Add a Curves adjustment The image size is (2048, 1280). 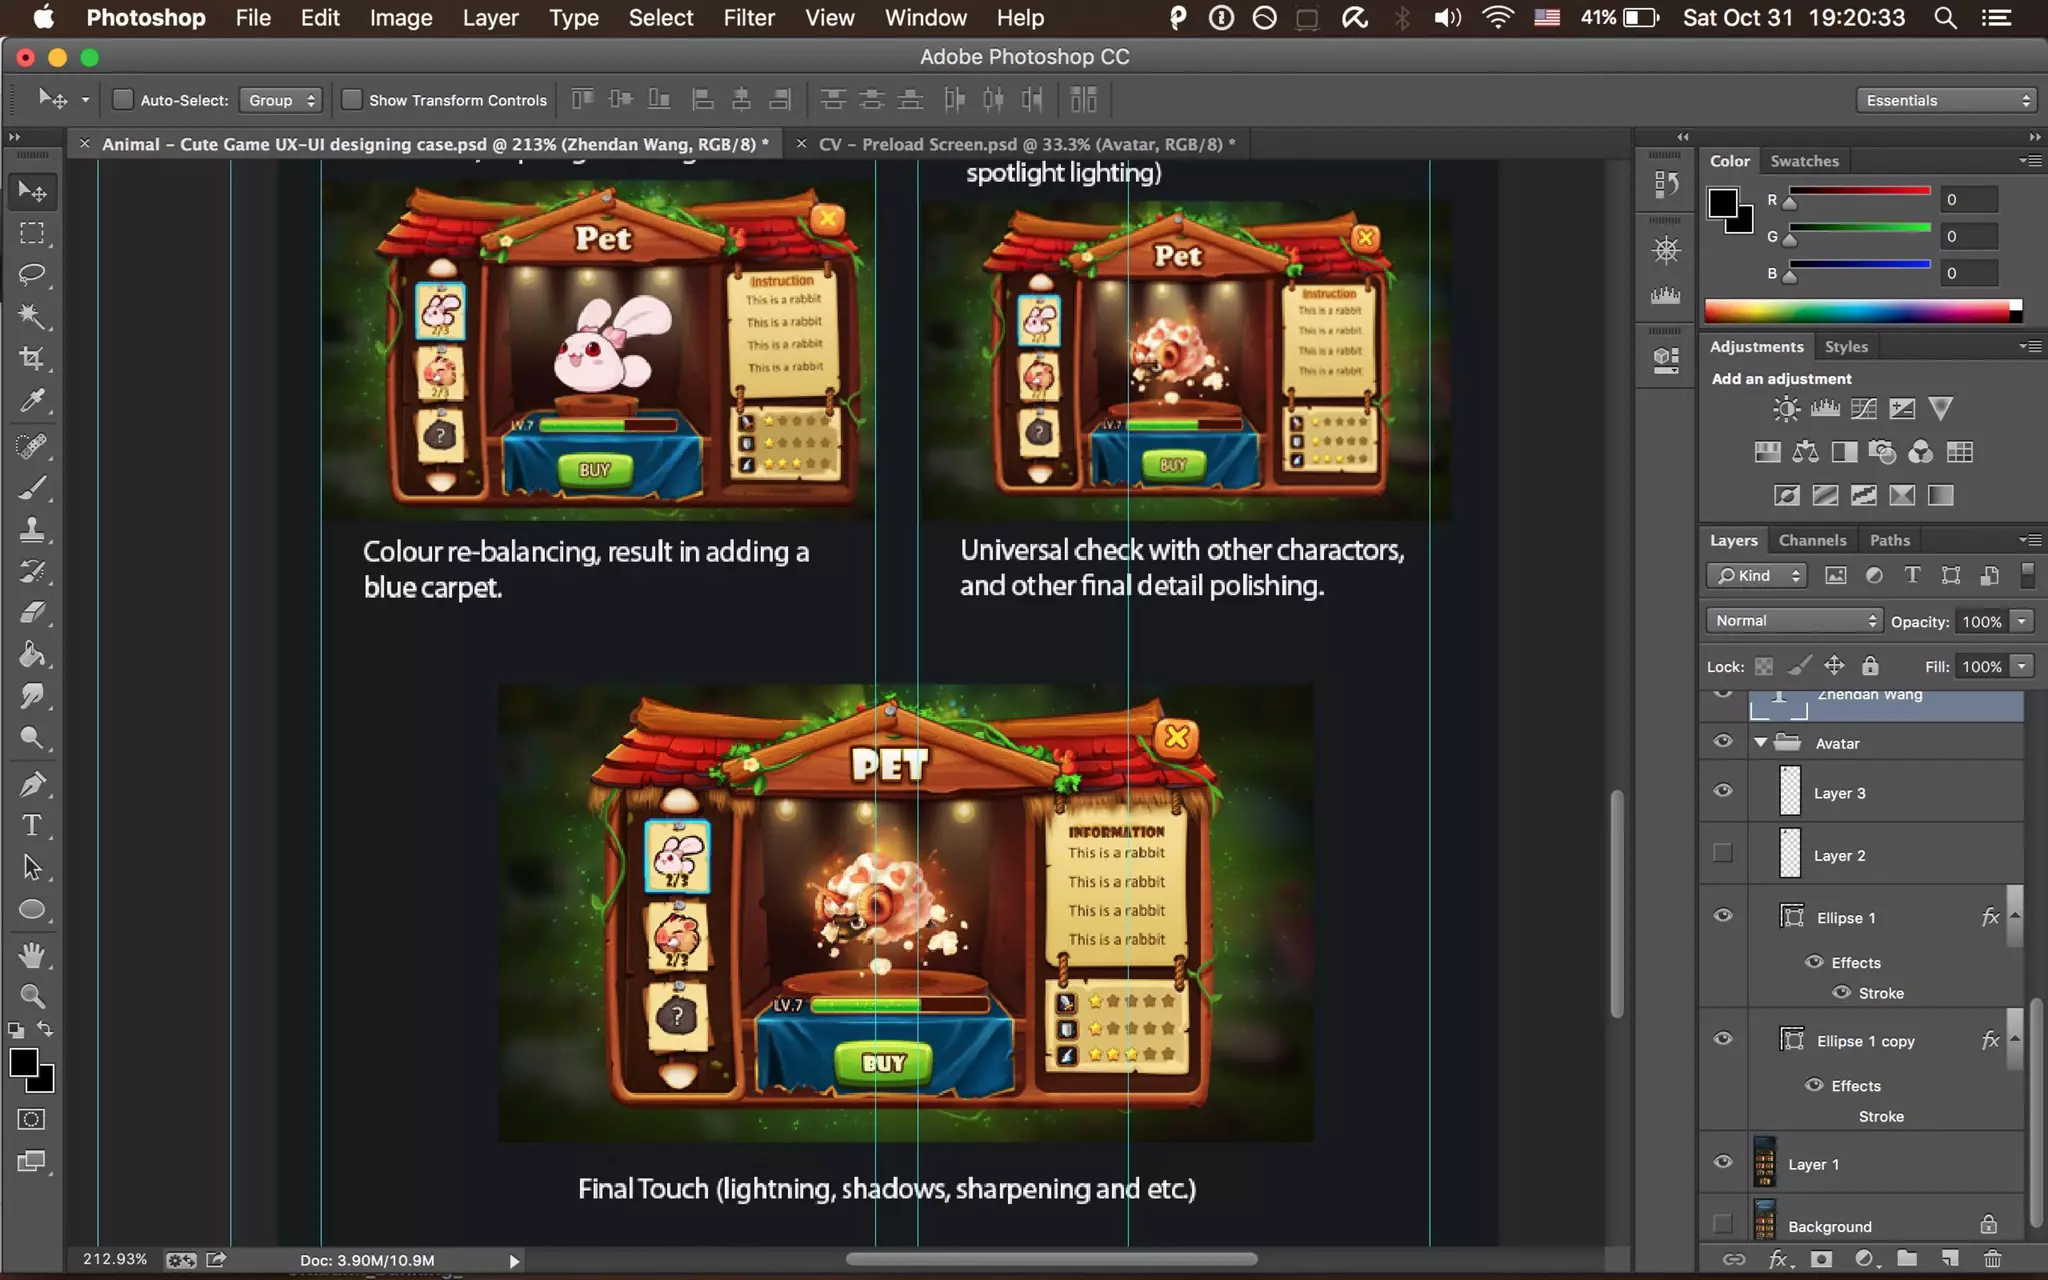[1863, 408]
